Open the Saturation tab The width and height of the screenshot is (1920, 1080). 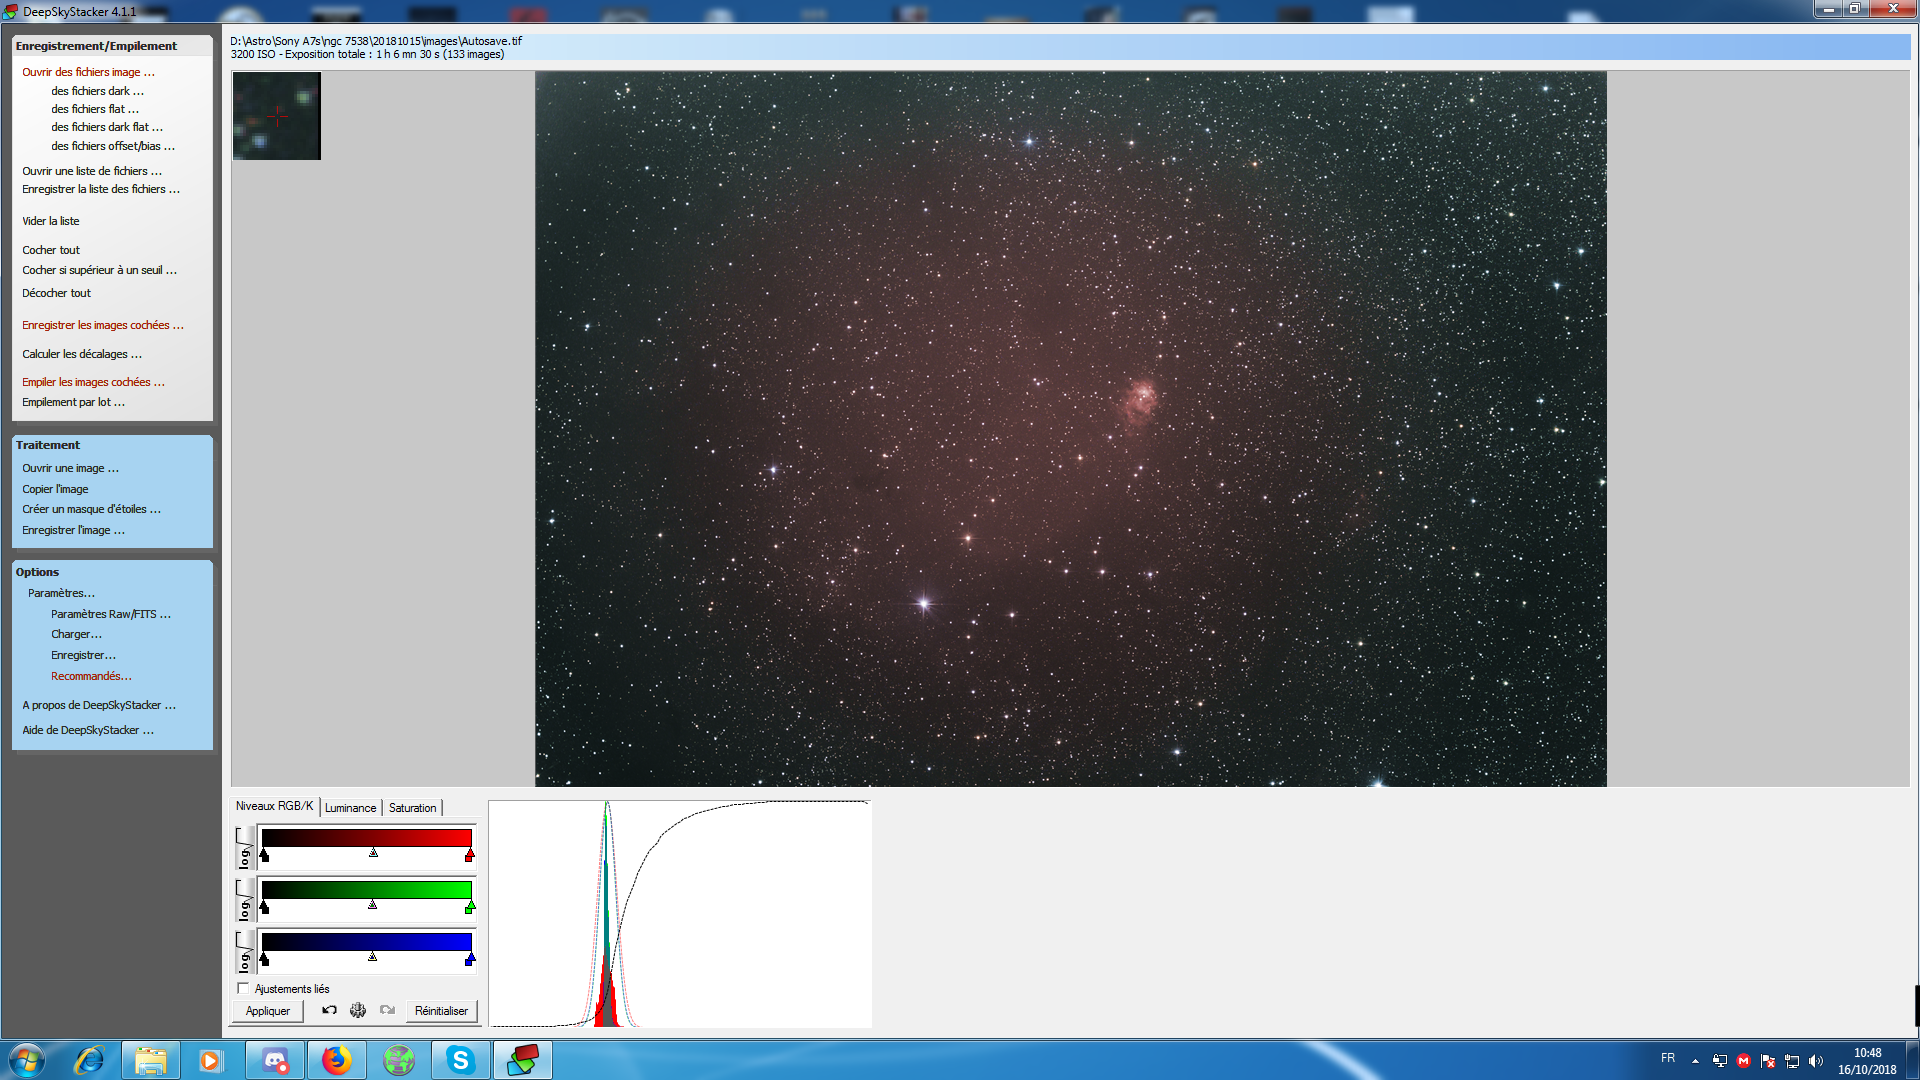tap(412, 808)
